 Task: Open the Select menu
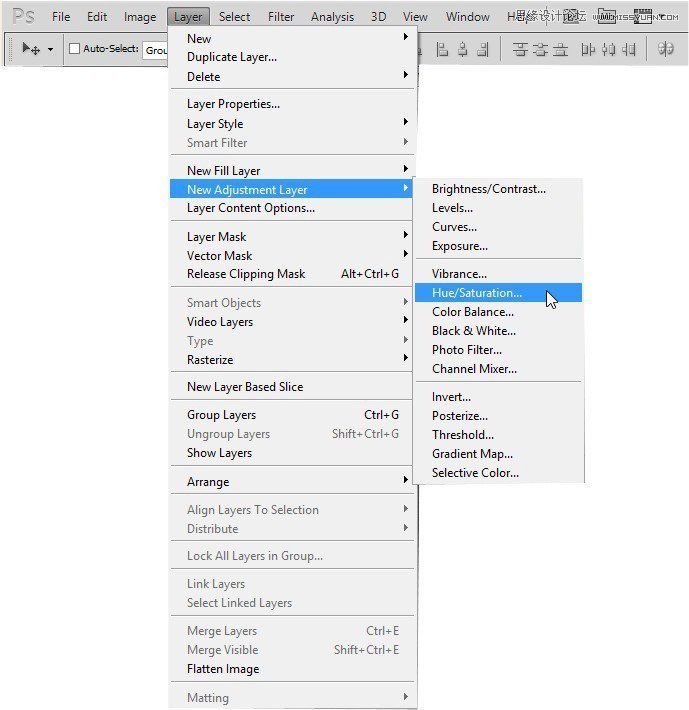234,17
